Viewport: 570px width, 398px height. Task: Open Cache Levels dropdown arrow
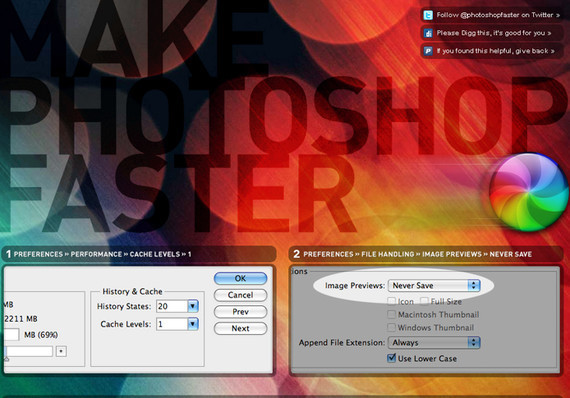(x=193, y=324)
